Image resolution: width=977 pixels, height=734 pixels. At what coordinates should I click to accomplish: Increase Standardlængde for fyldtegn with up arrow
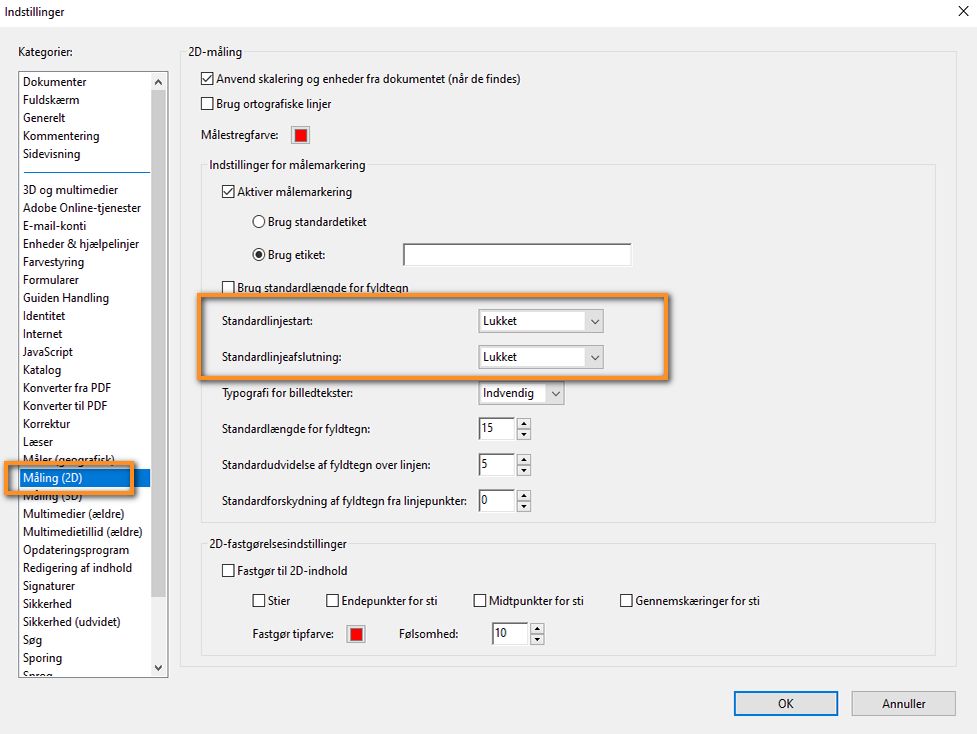(524, 423)
